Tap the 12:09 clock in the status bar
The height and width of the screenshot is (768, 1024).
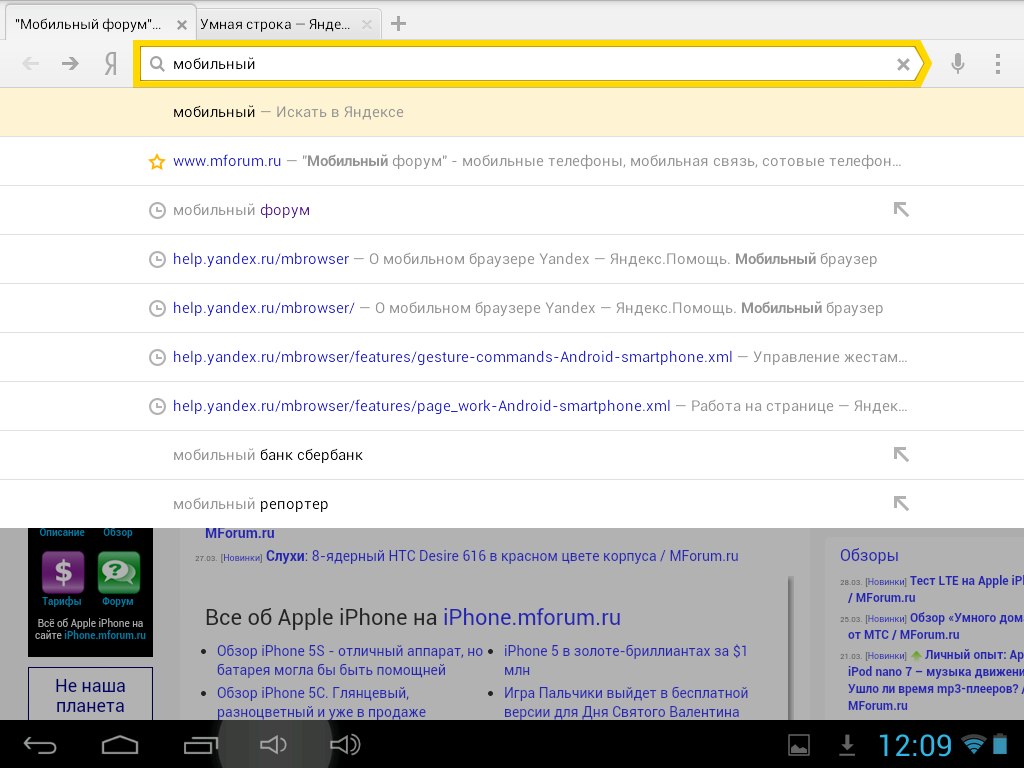click(x=915, y=745)
